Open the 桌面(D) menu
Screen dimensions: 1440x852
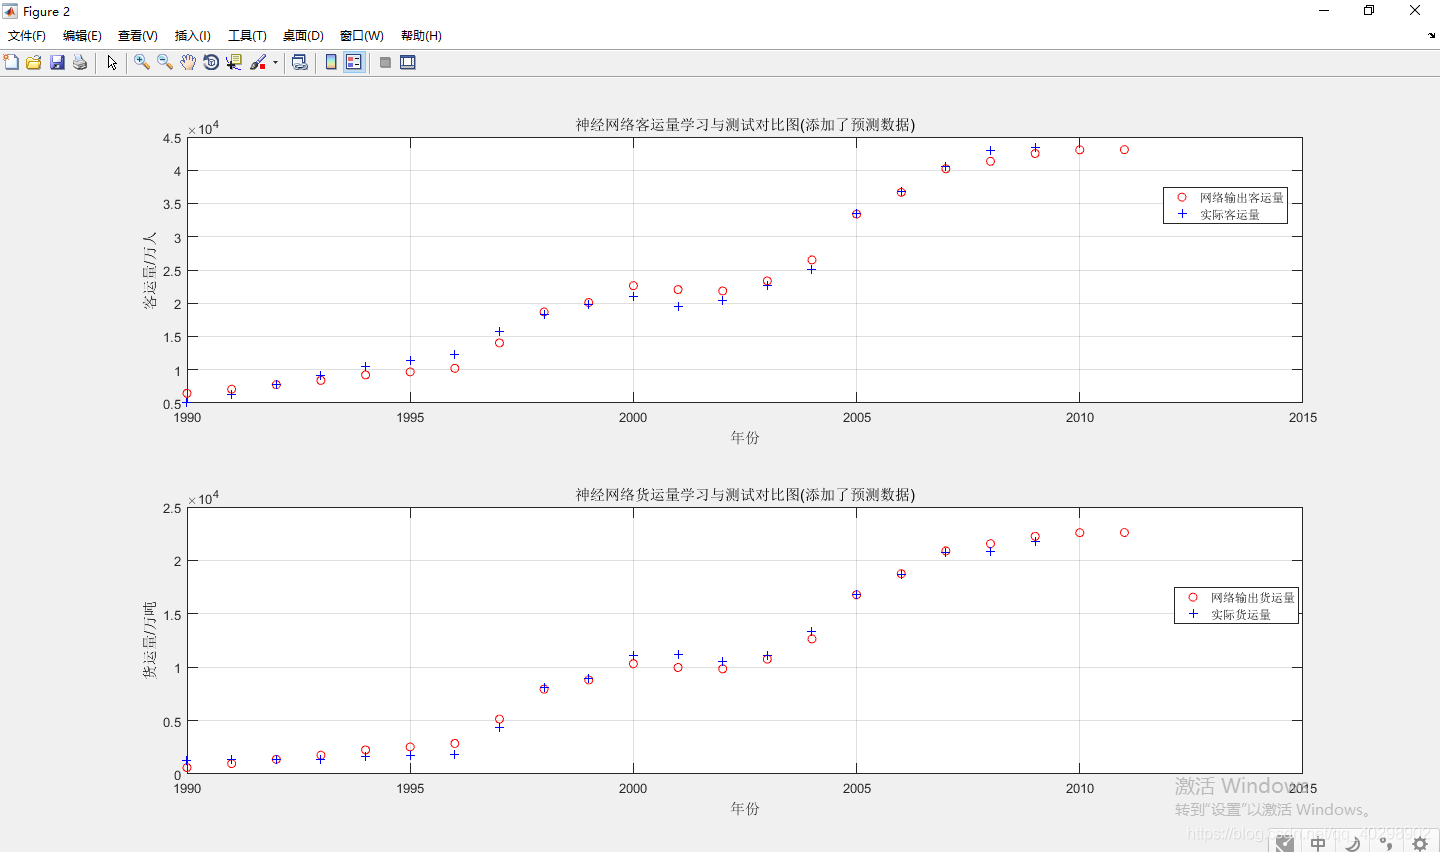click(x=303, y=35)
